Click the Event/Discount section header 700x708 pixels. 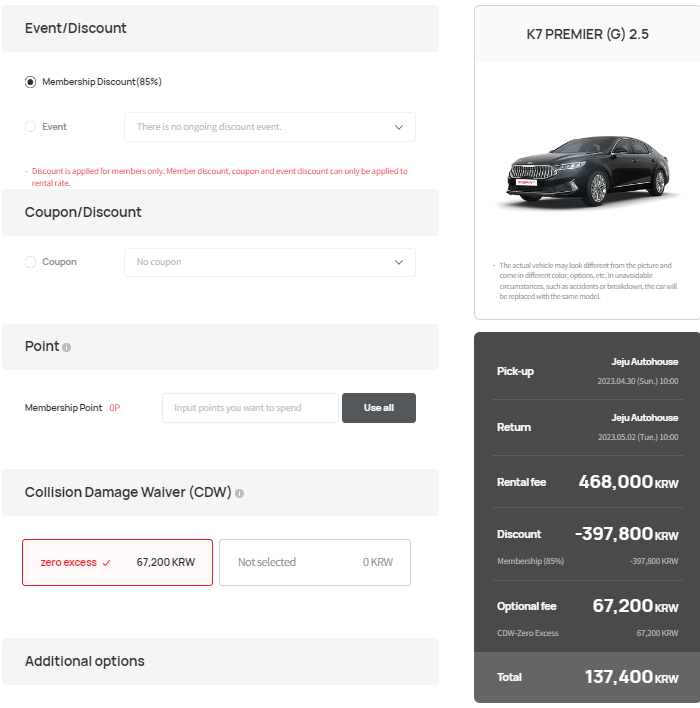tap(220, 28)
